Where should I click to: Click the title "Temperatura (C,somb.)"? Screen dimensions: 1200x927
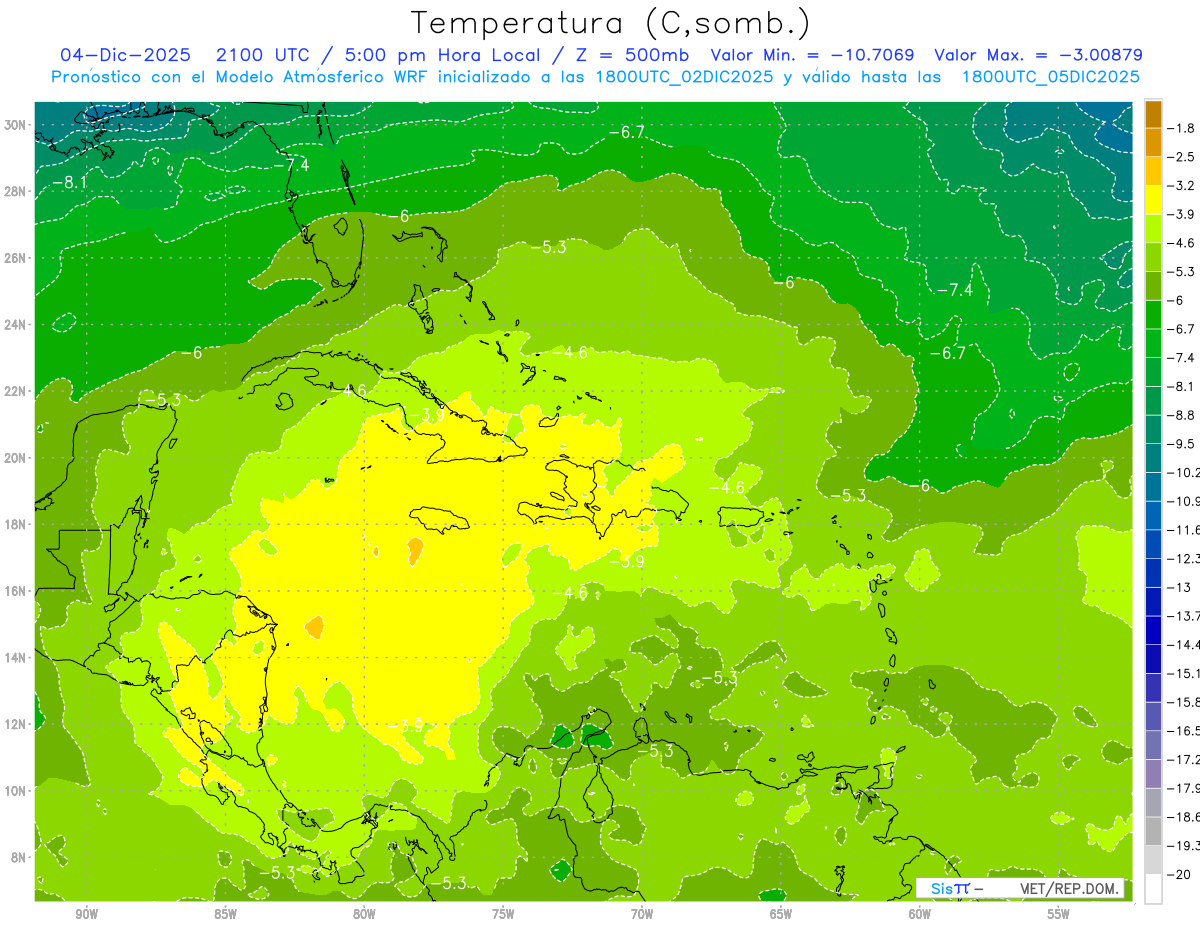[x=612, y=24]
